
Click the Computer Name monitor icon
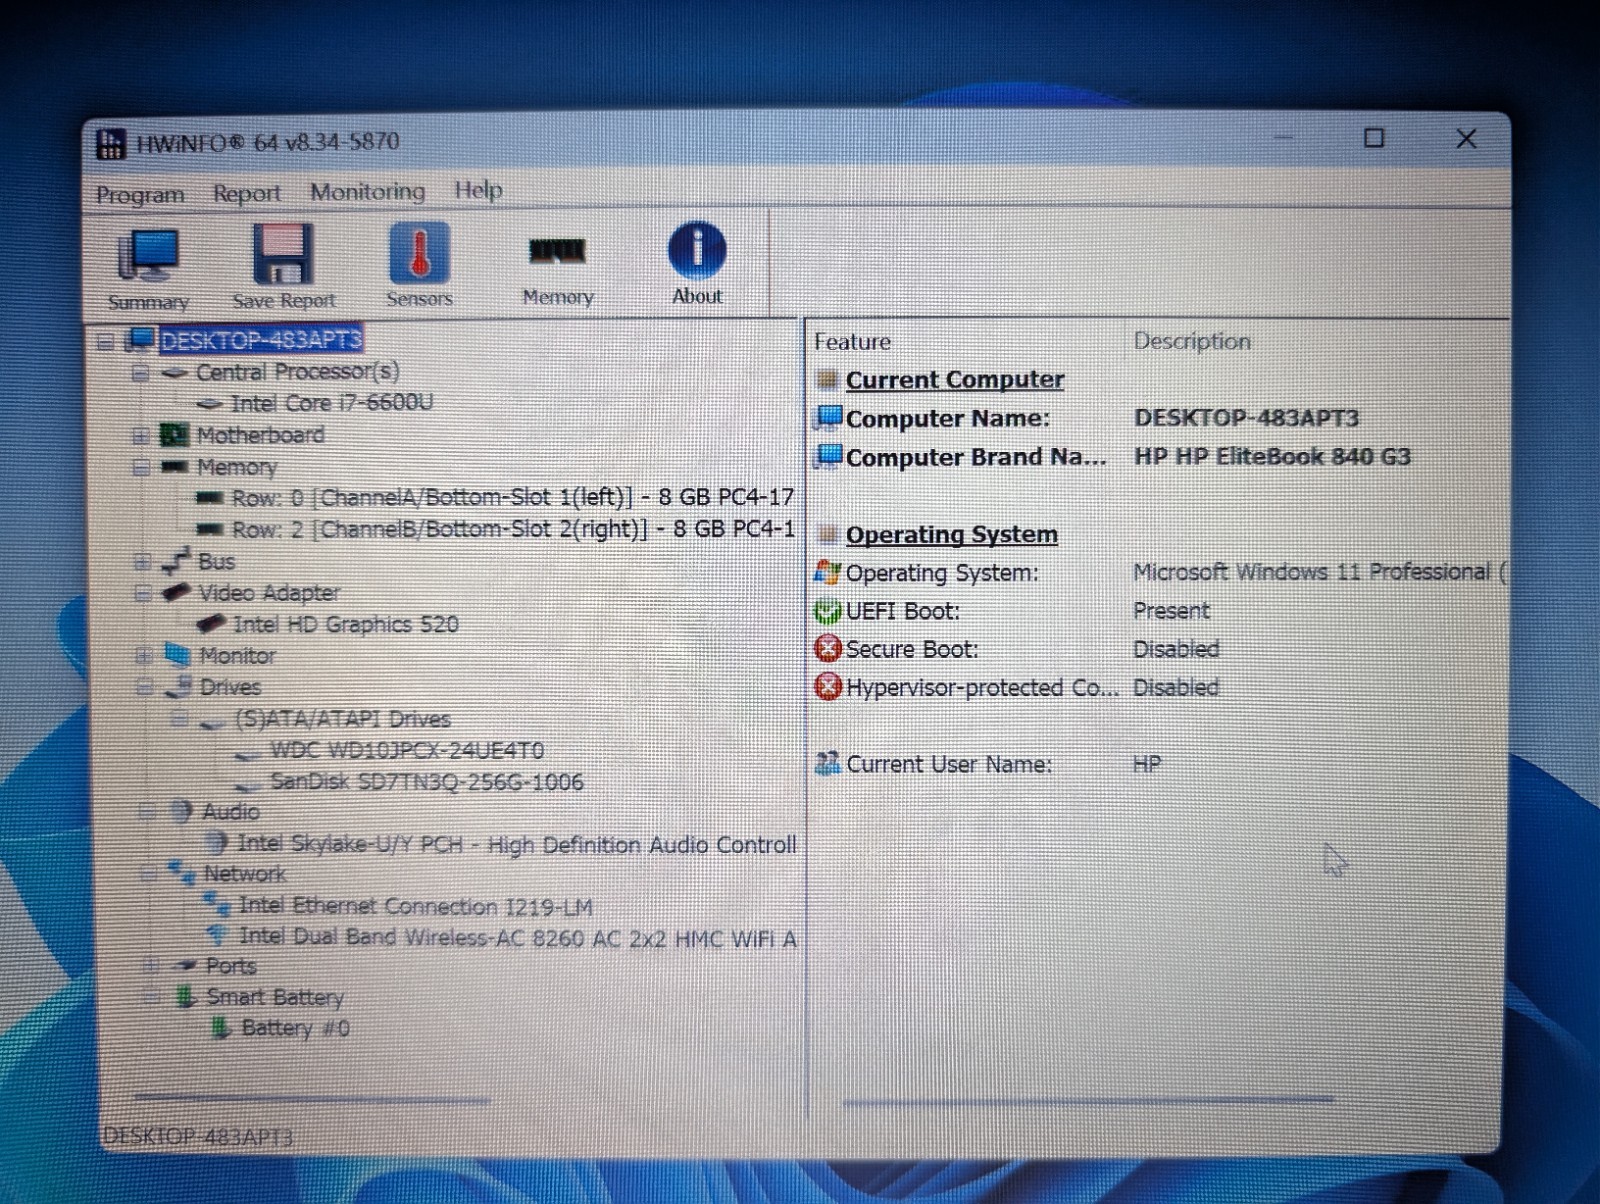(x=829, y=417)
